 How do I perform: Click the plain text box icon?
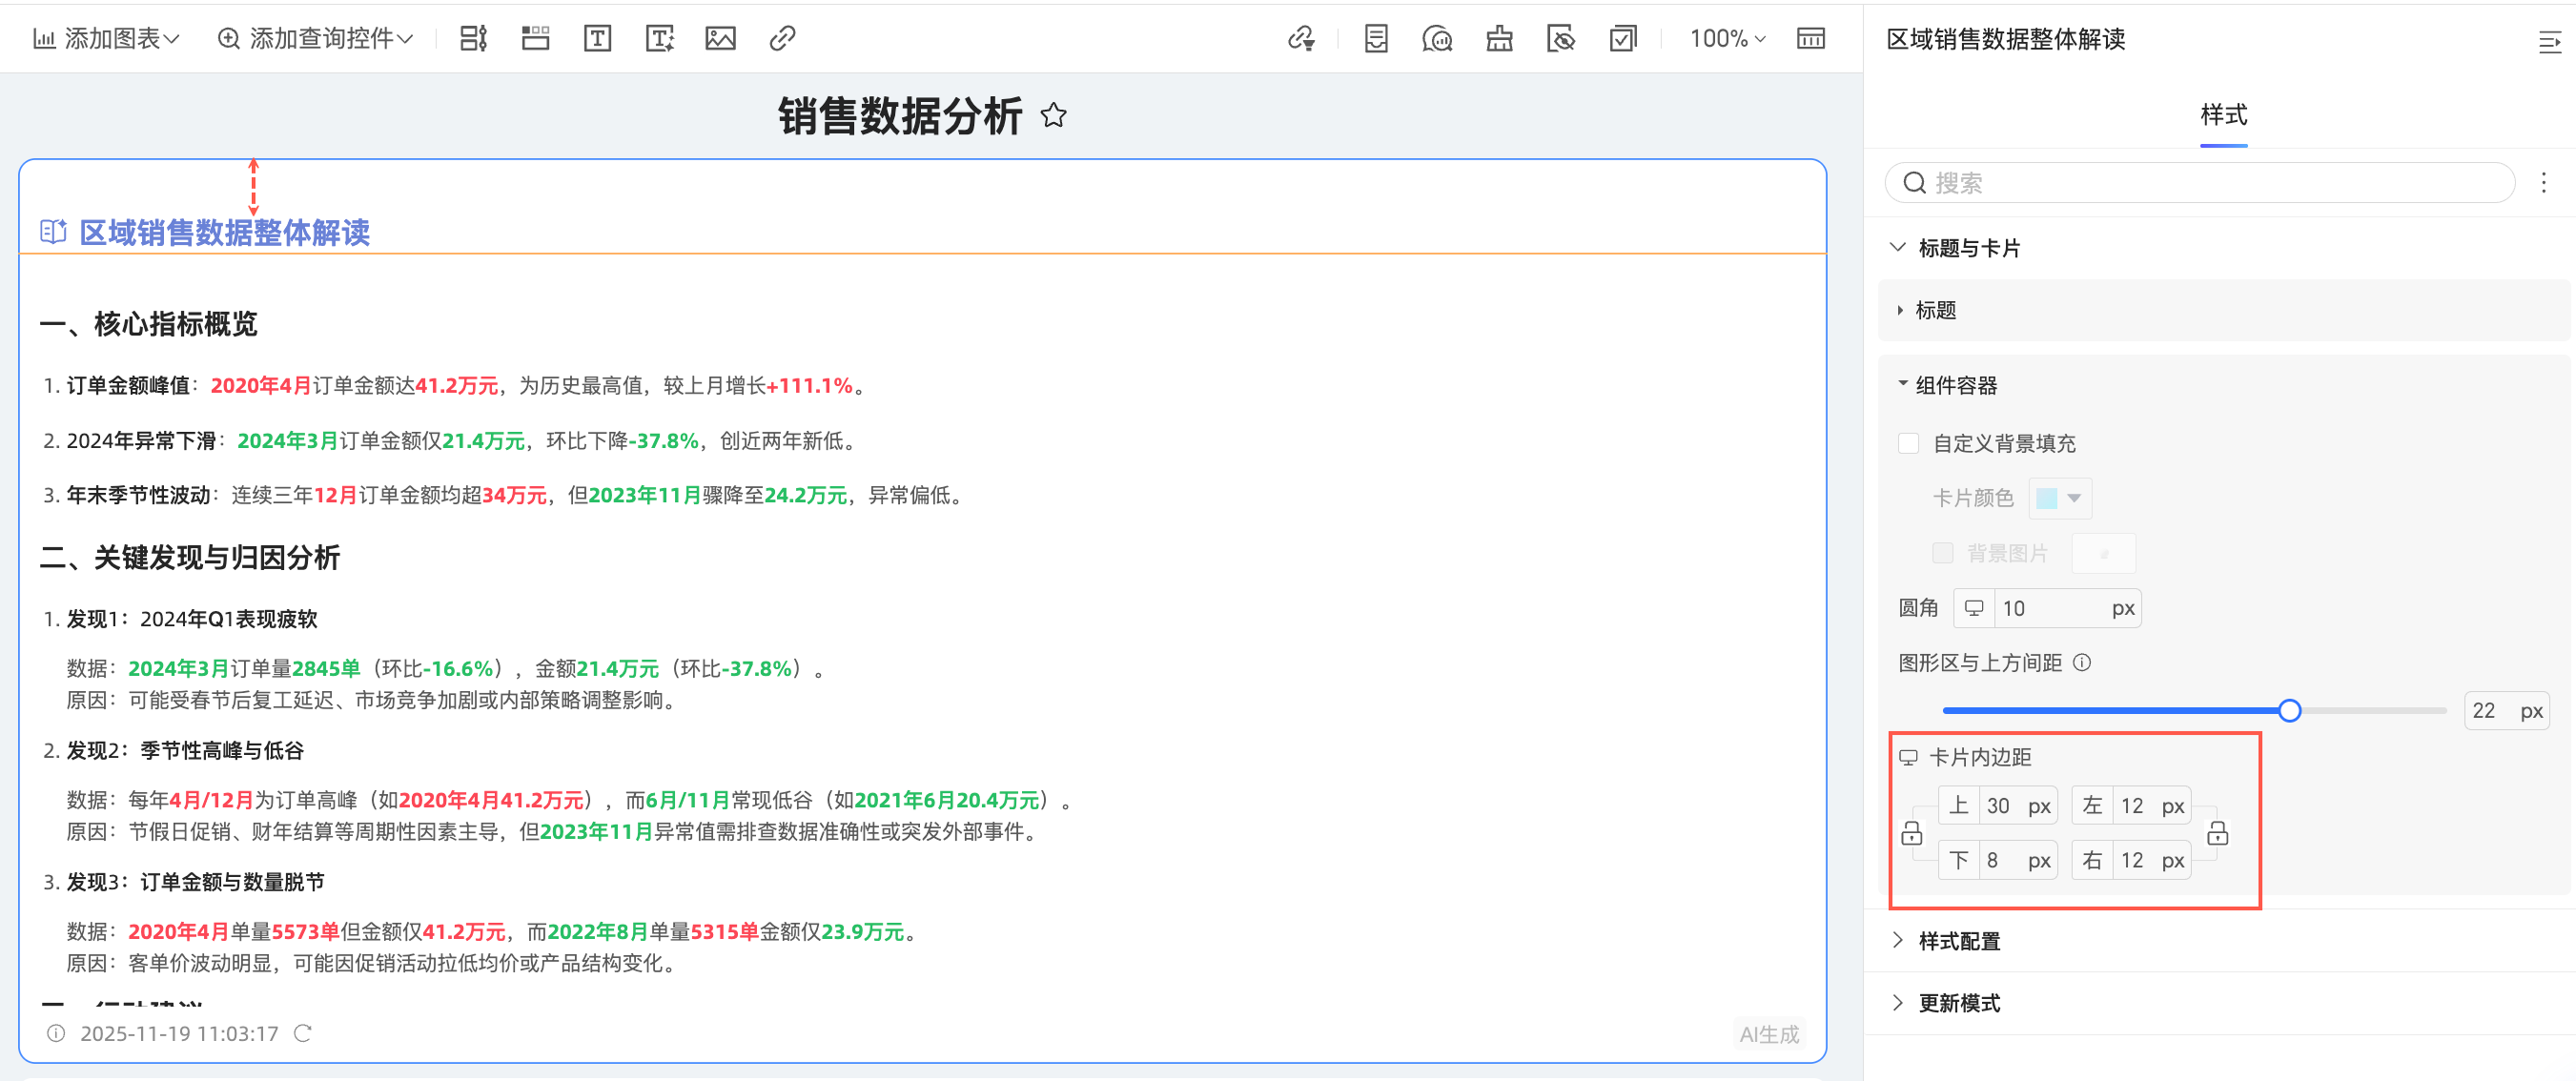[x=597, y=39]
